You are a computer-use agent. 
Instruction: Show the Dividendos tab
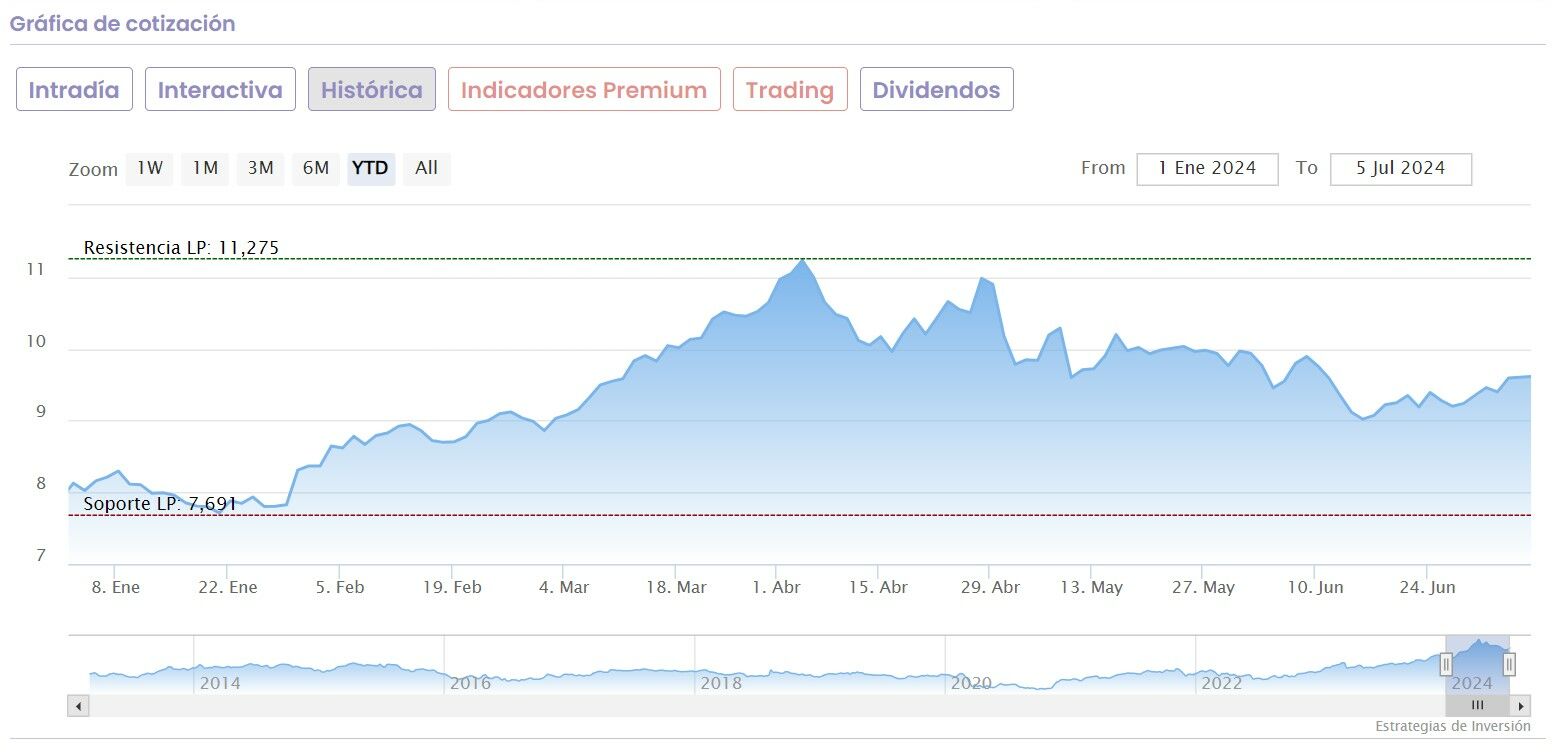tap(936, 90)
